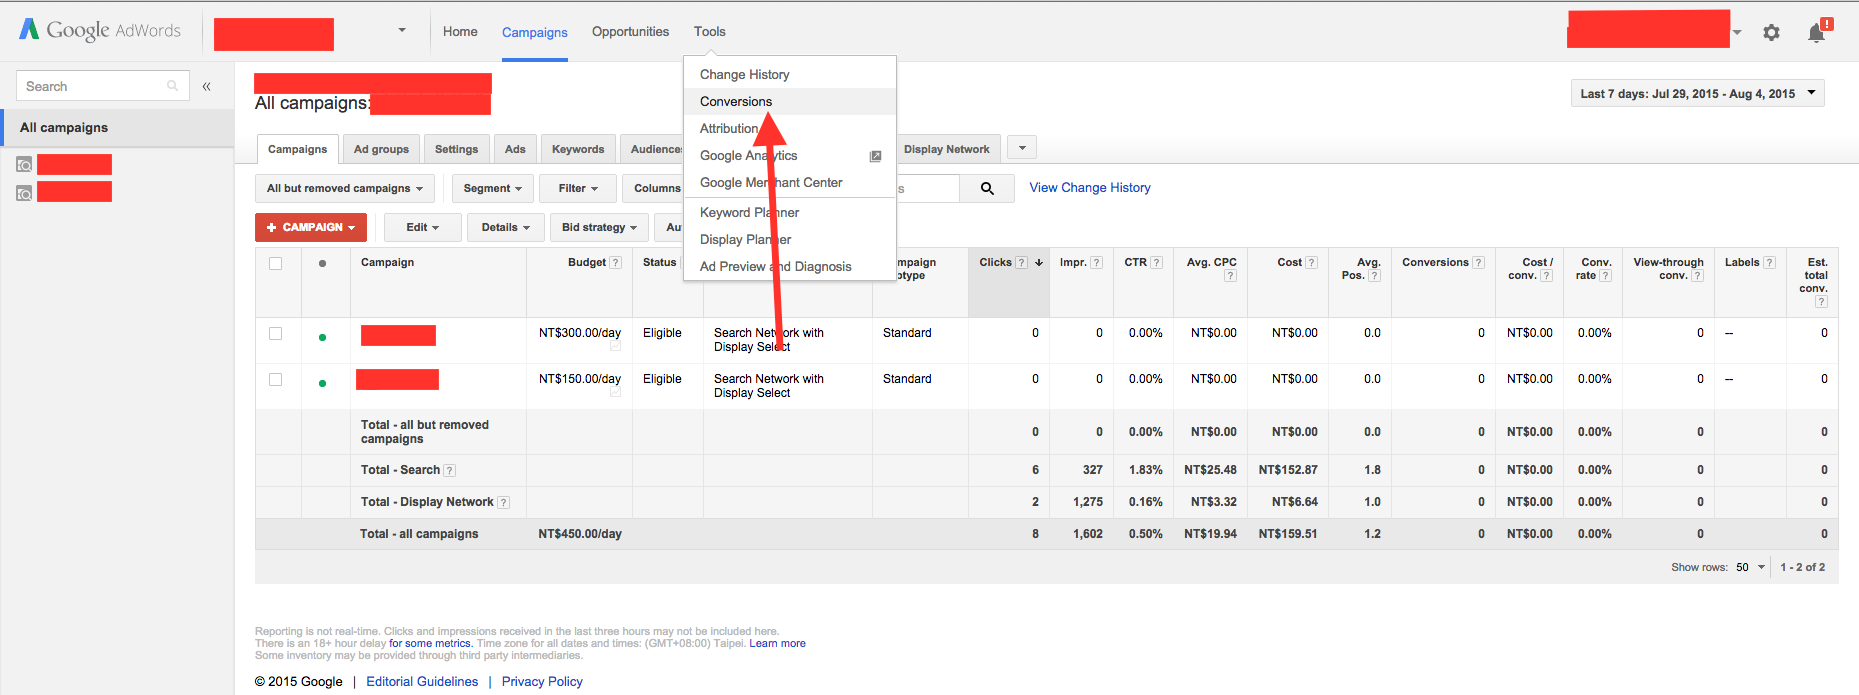
Task: Switch to the Ads tab
Action: click(x=515, y=149)
